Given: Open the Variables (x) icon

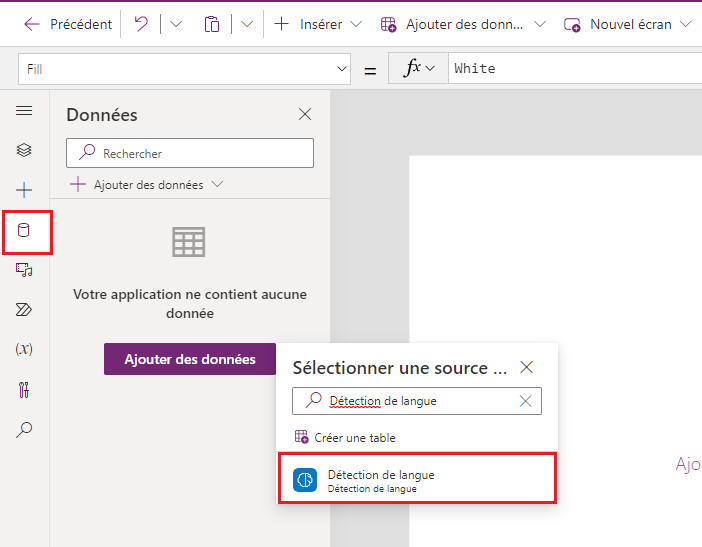Looking at the screenshot, I should coord(24,349).
